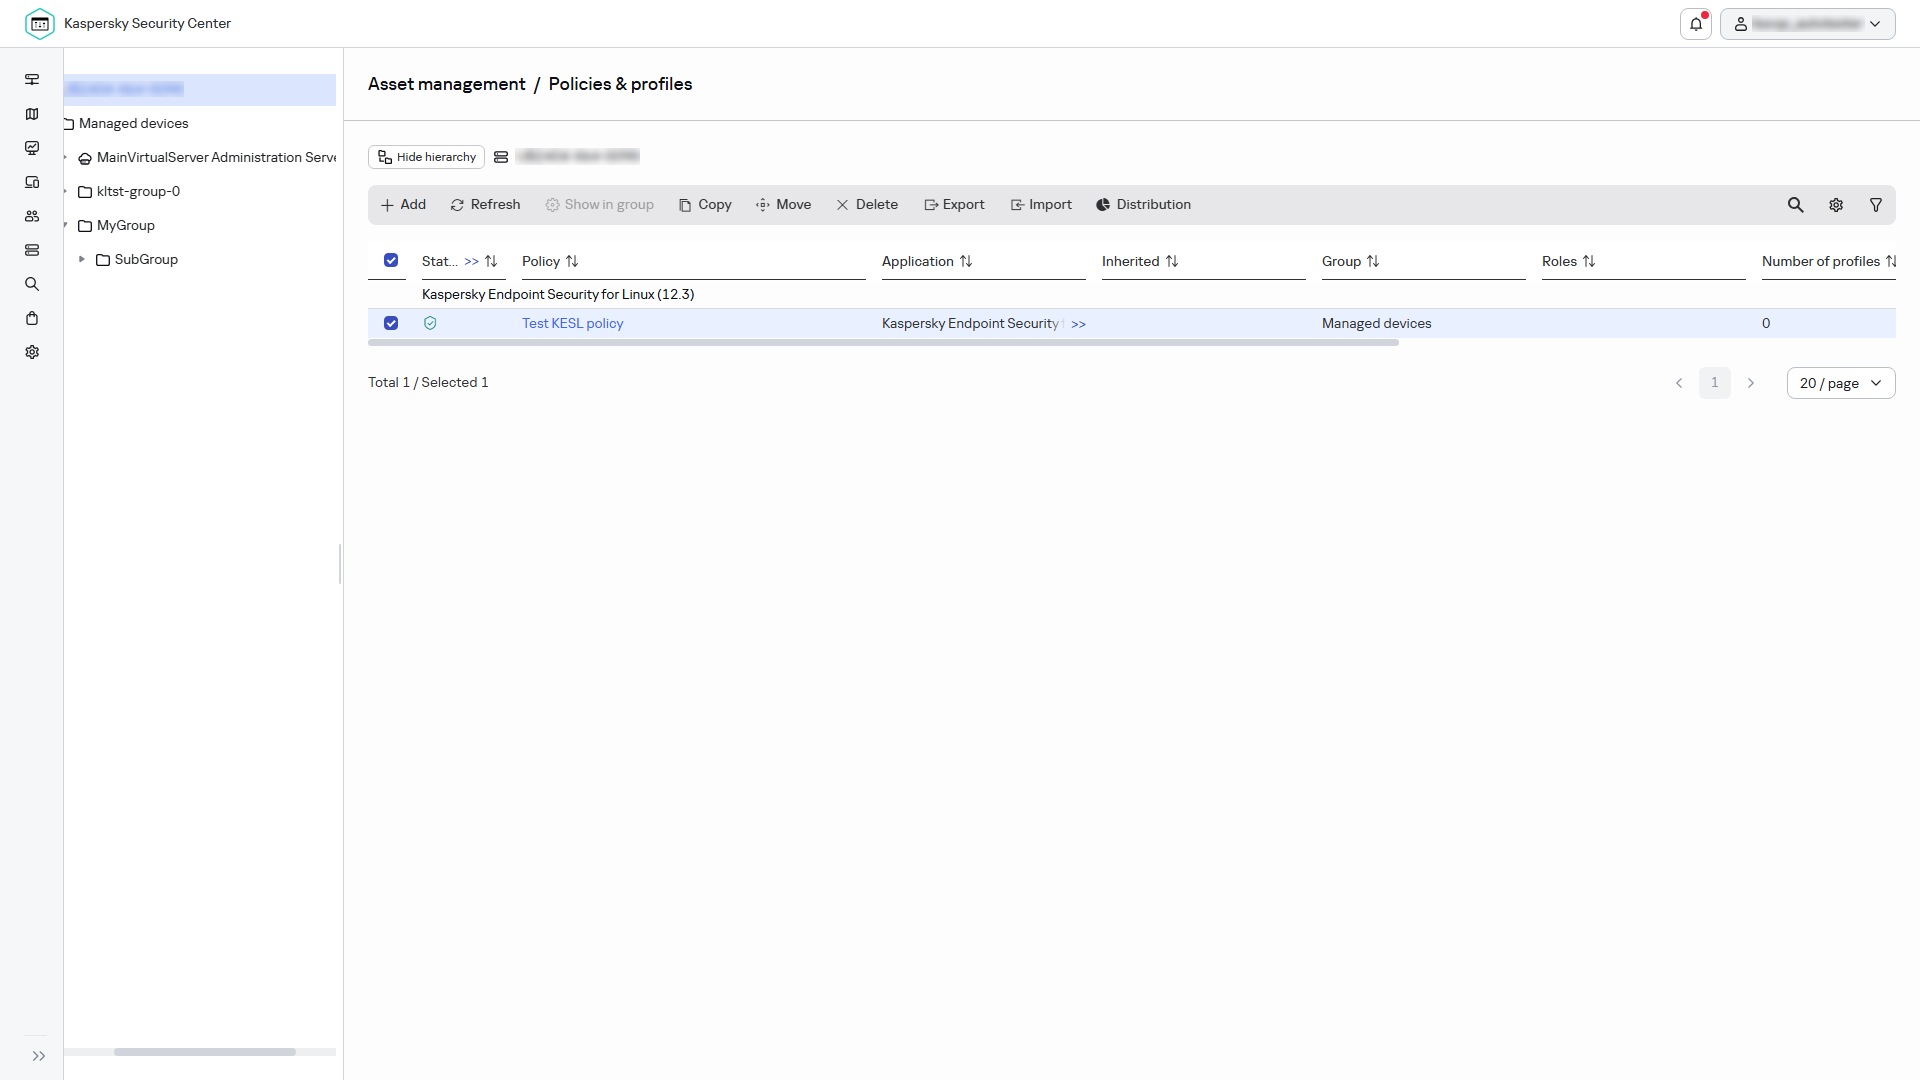Click Export in the toolbar
The width and height of the screenshot is (1920, 1080).
(x=954, y=205)
